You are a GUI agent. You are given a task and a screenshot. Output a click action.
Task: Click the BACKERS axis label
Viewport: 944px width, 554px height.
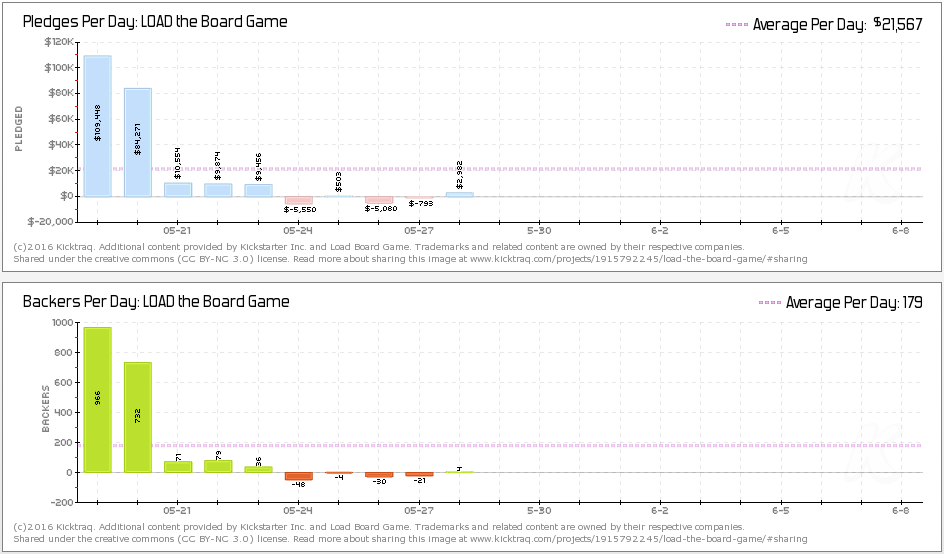coord(46,409)
